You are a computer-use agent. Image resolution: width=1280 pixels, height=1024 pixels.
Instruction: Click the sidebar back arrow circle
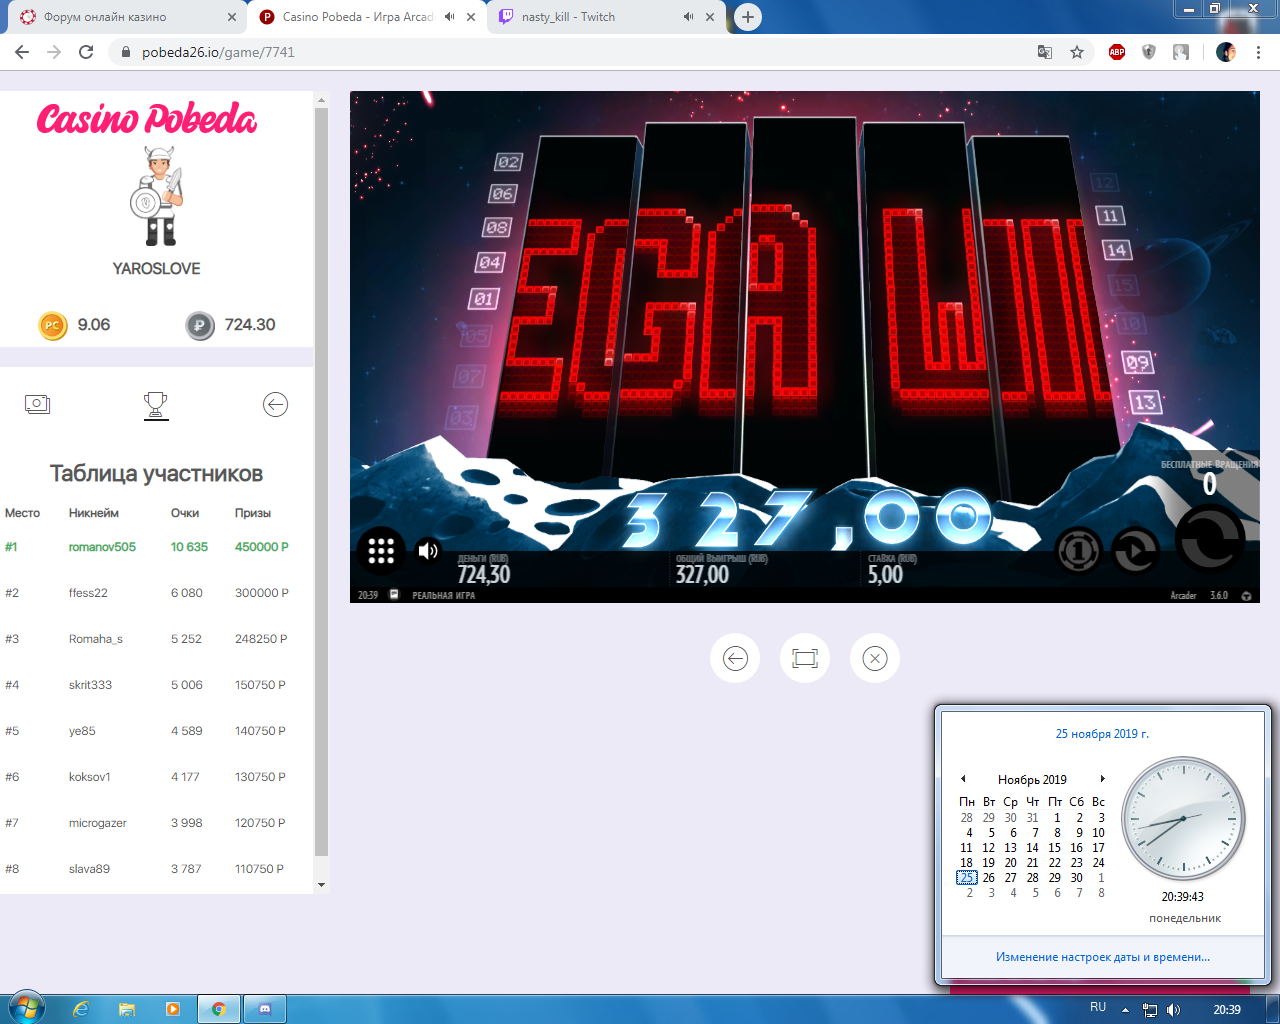tap(275, 404)
